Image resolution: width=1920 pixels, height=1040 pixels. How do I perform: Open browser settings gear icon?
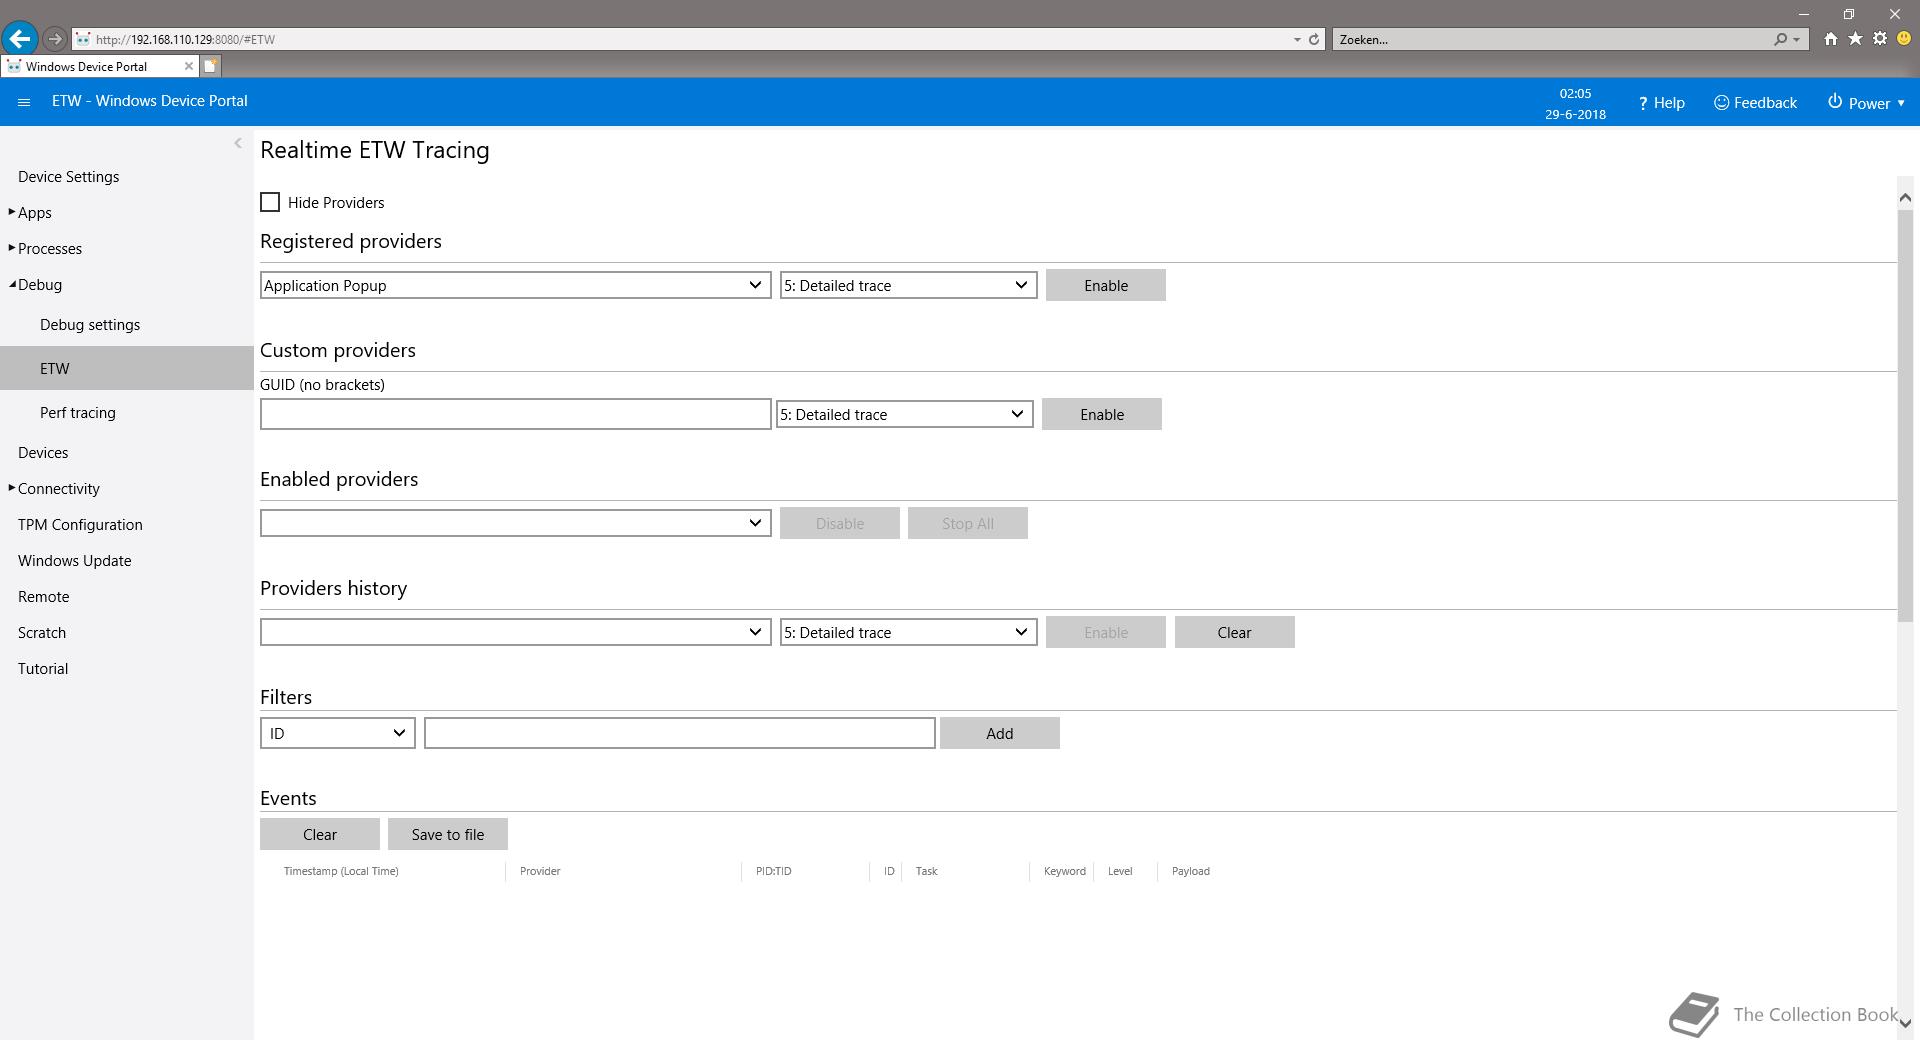1880,39
